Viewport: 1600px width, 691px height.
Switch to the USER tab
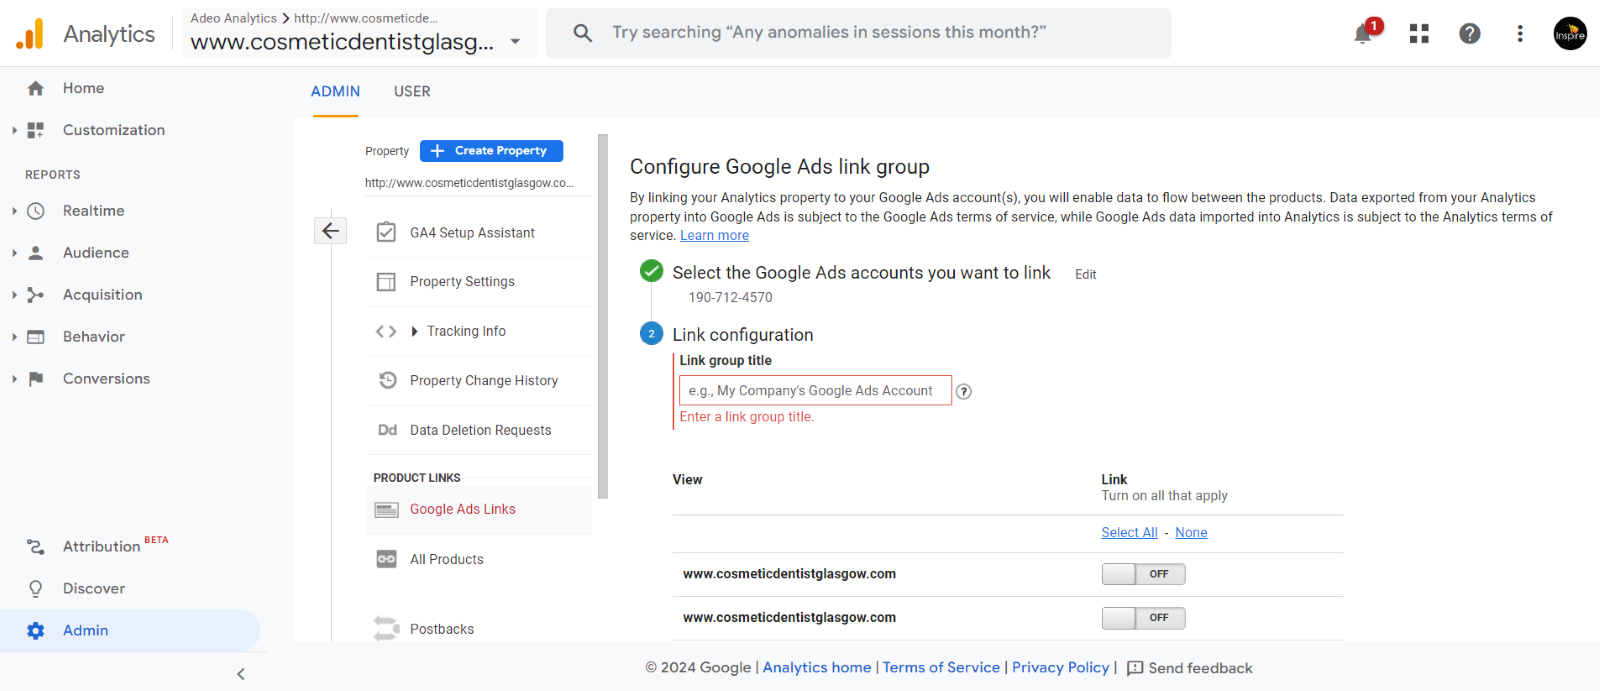[x=412, y=91]
